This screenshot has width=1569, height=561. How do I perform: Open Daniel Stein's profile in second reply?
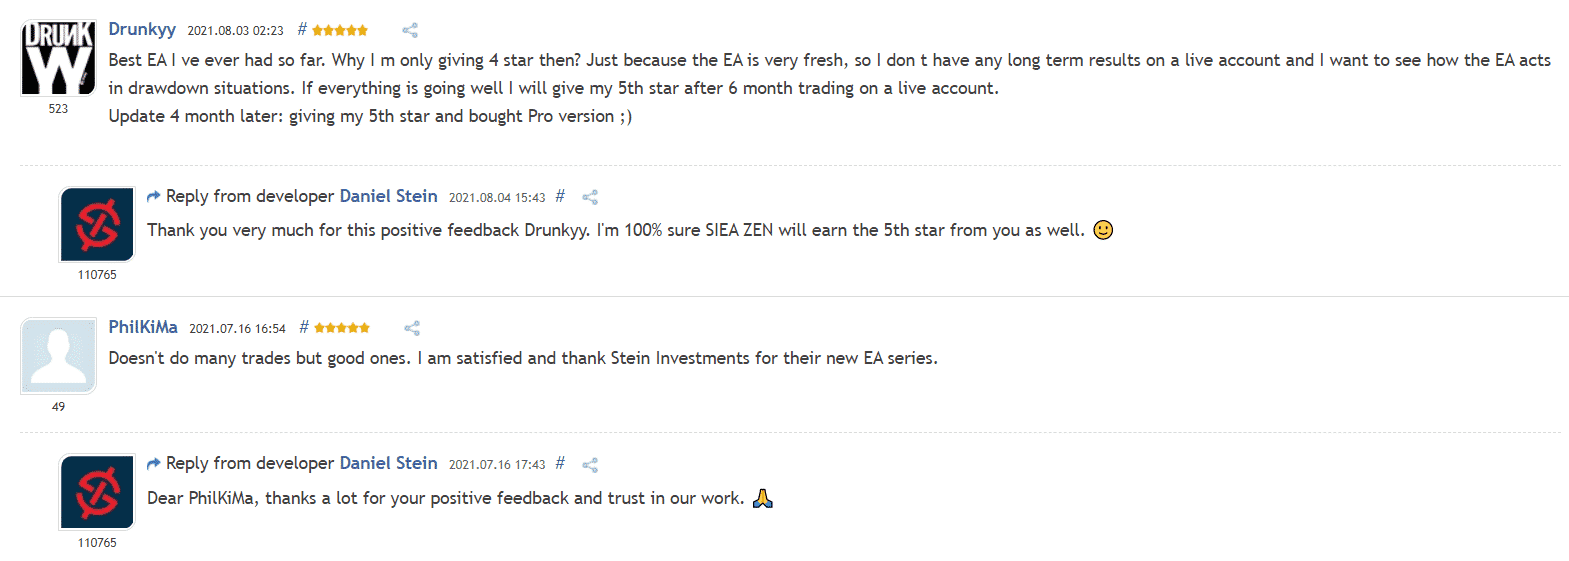(388, 463)
